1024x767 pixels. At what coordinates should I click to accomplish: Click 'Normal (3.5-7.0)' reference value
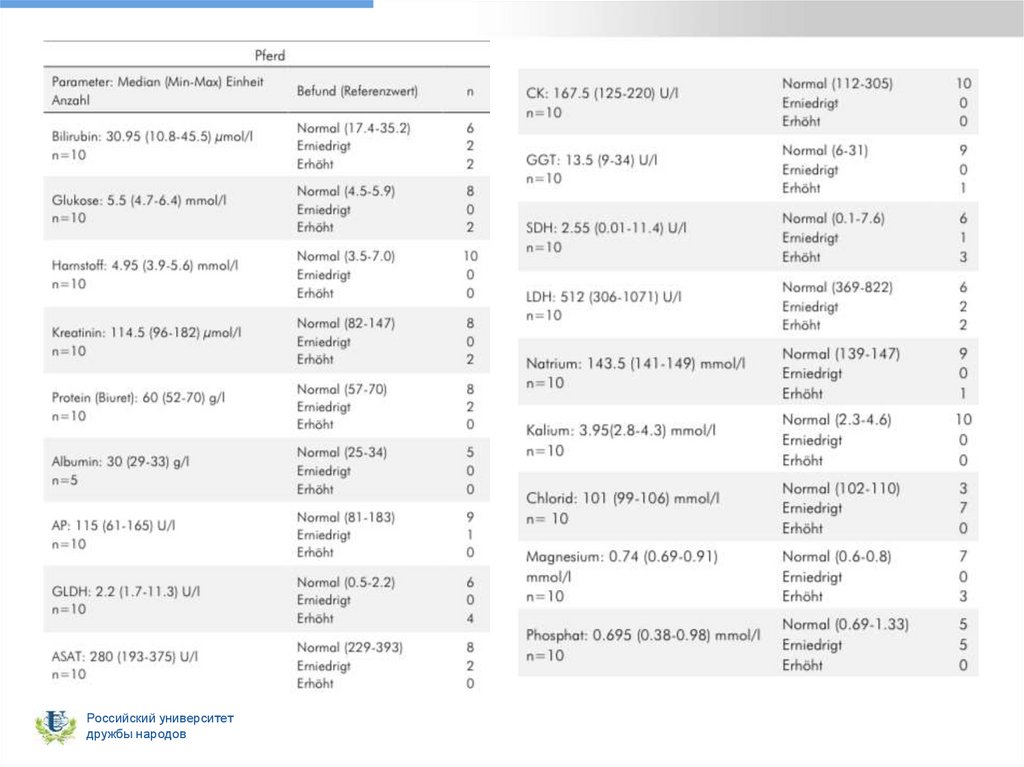point(345,256)
